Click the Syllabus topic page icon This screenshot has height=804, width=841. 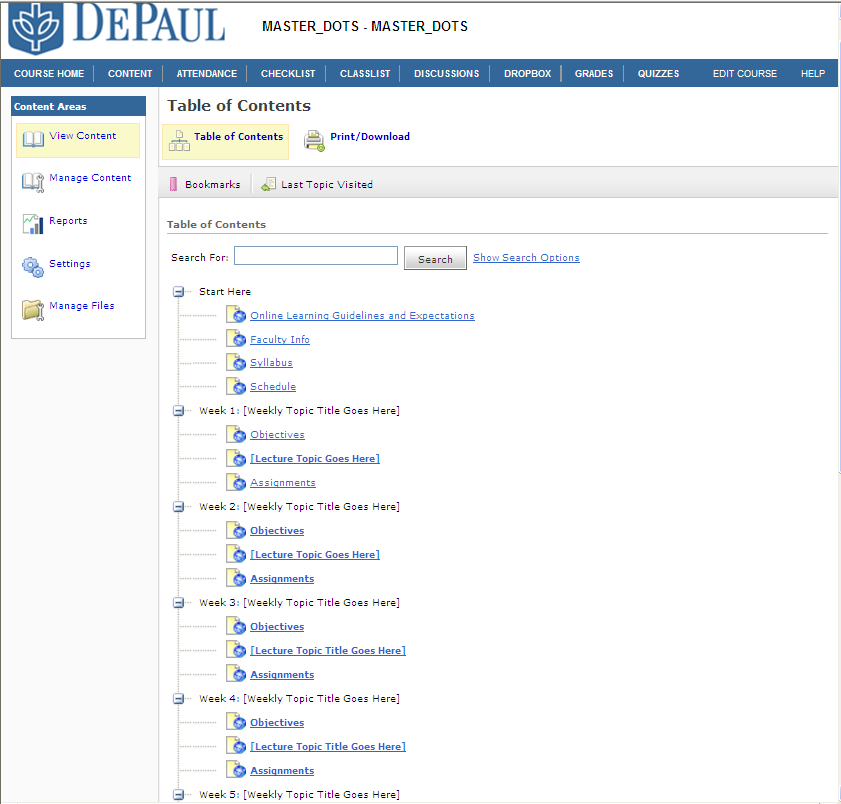pos(236,362)
